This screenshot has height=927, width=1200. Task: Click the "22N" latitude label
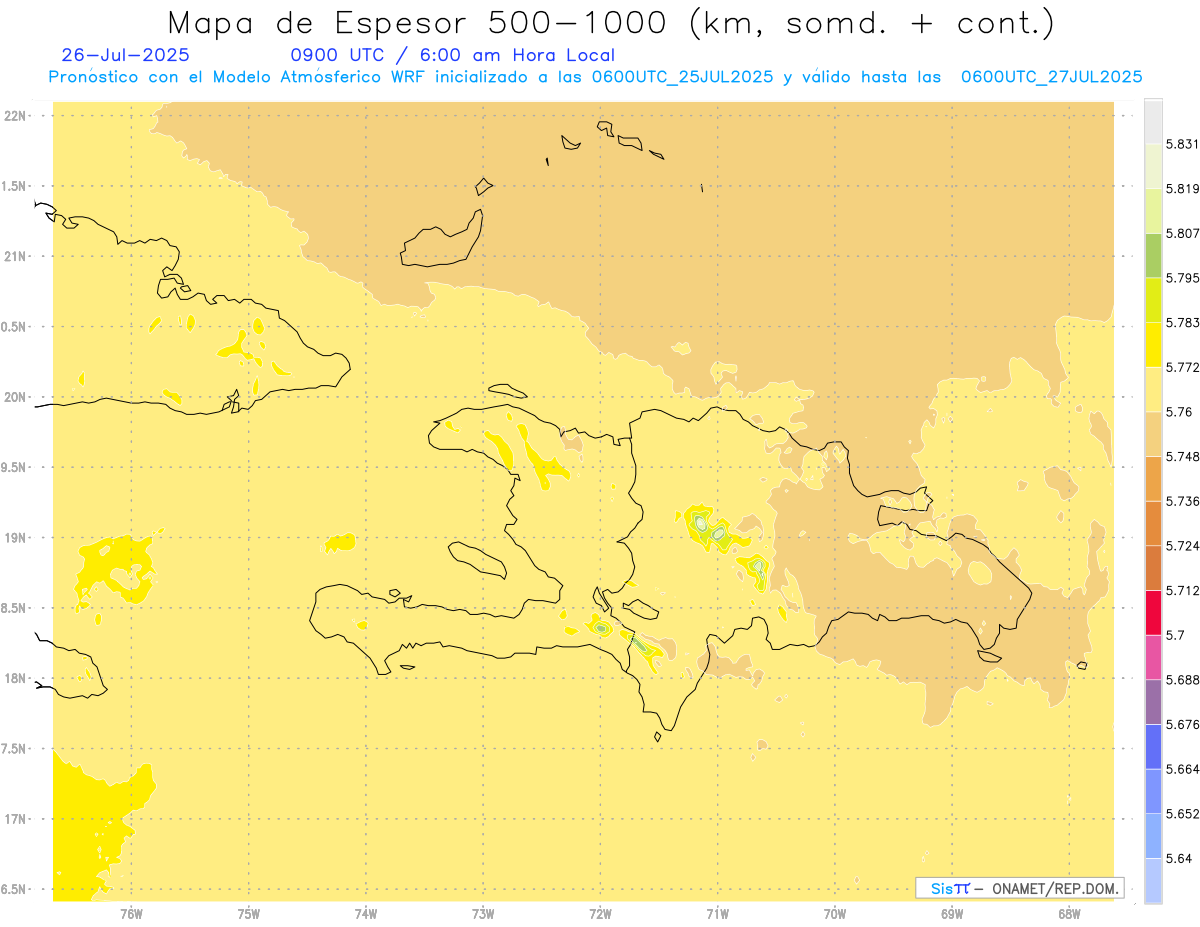pyautogui.click(x=16, y=116)
